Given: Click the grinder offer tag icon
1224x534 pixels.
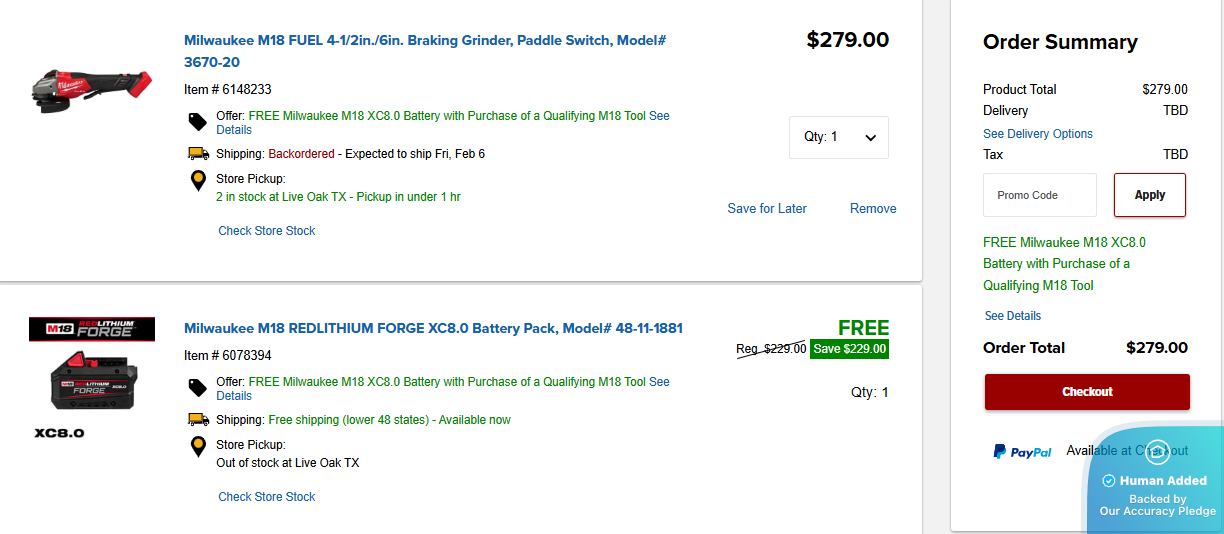Looking at the screenshot, I should click(x=198, y=122).
